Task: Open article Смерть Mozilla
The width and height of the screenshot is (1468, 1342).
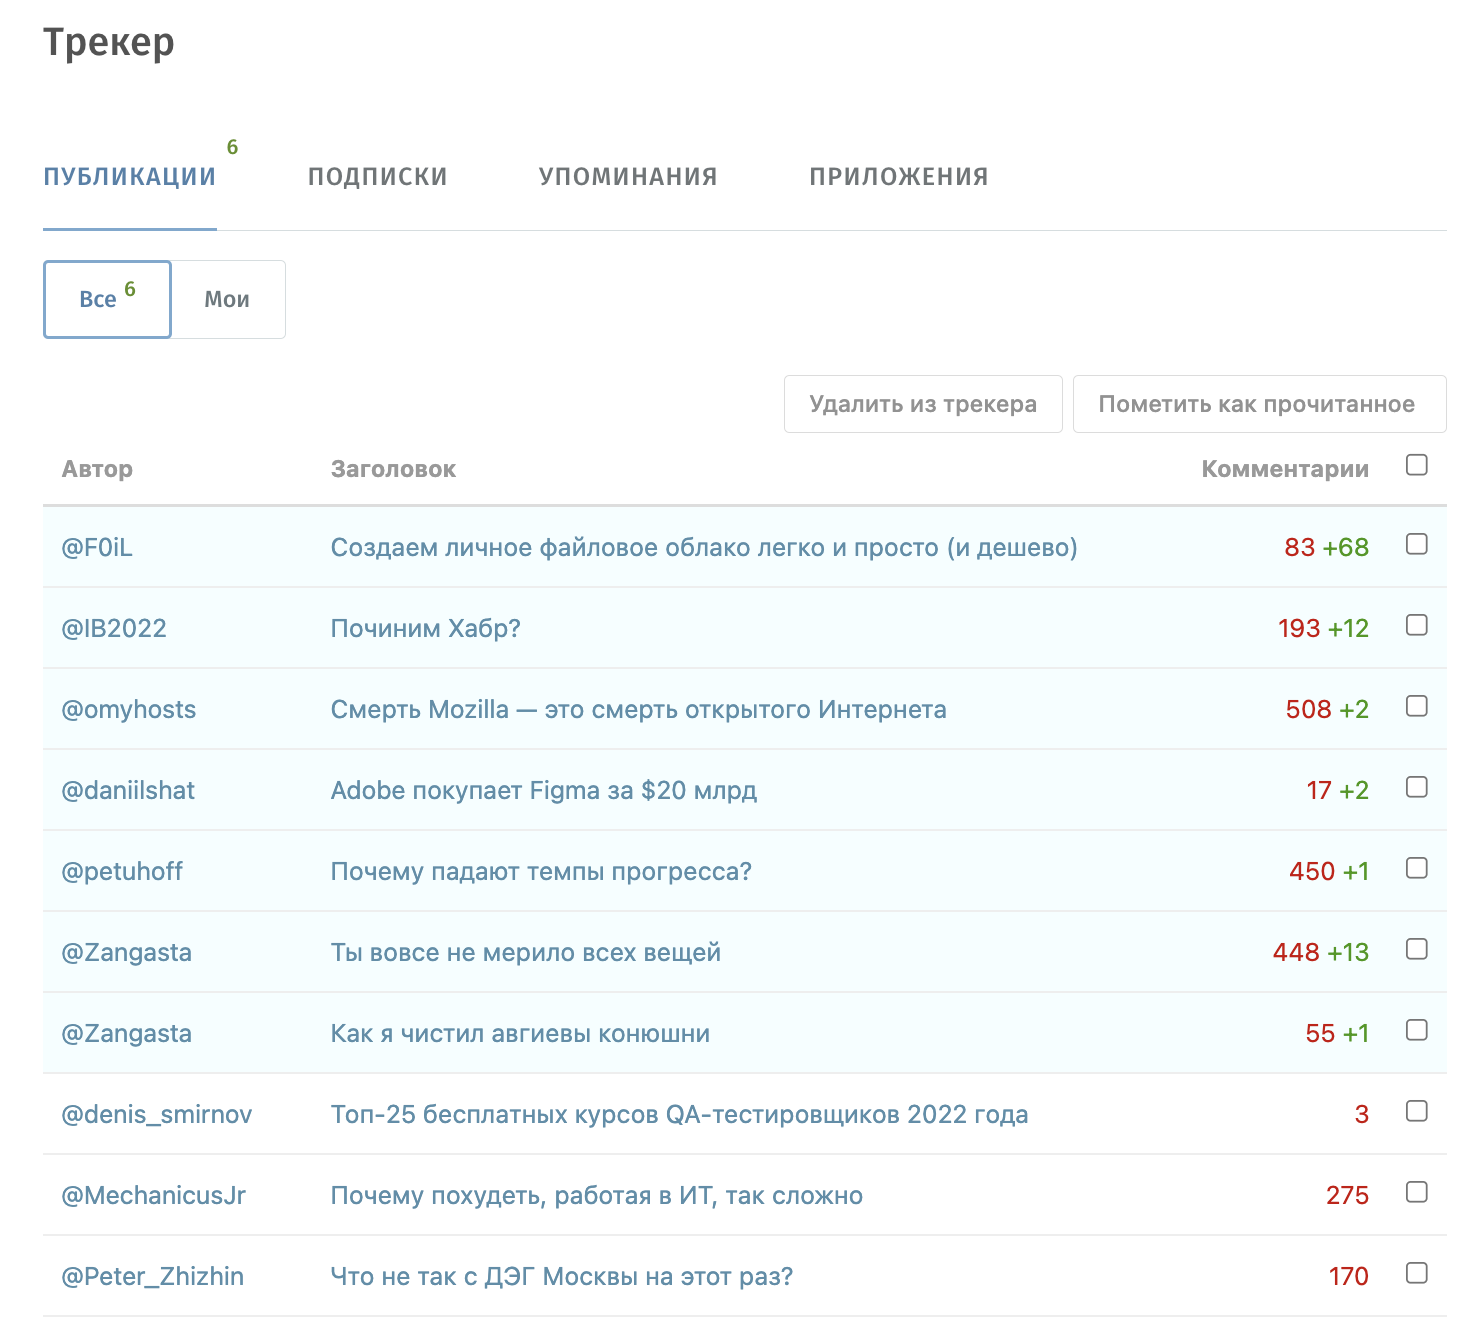Action: pyautogui.click(x=639, y=709)
